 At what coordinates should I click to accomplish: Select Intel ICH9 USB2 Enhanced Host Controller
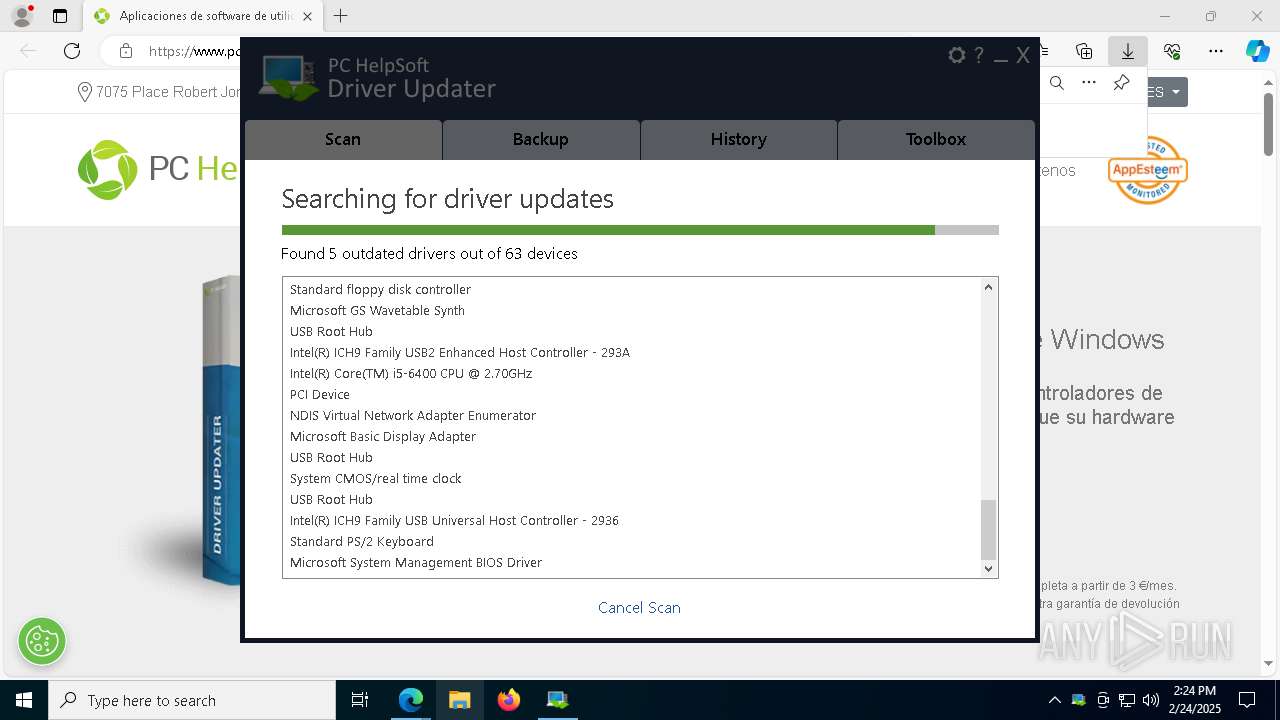pyautogui.click(x=460, y=352)
